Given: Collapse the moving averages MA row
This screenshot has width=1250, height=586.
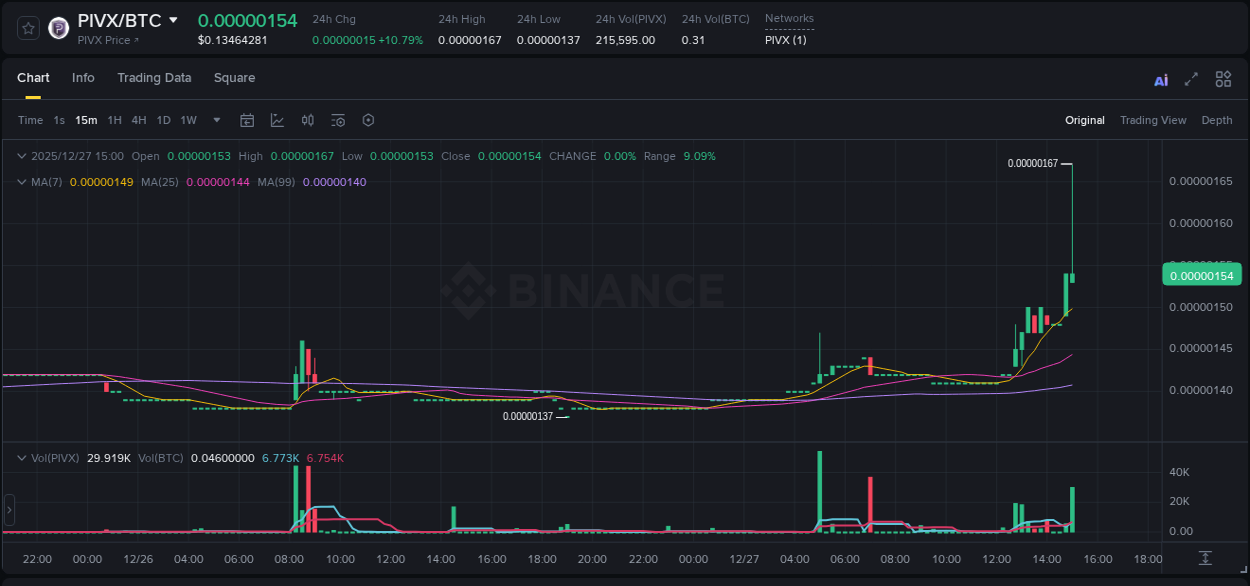Looking at the screenshot, I should pyautogui.click(x=21, y=182).
